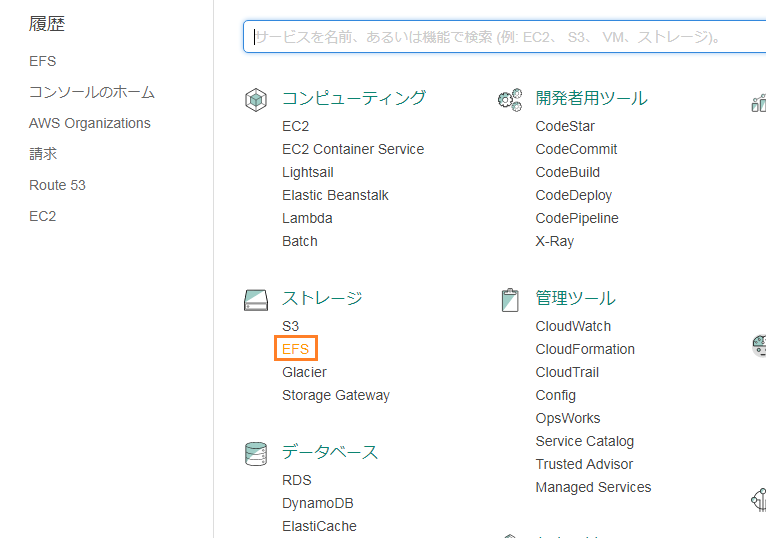
Task: Open the RDS database service
Action: [x=297, y=480]
